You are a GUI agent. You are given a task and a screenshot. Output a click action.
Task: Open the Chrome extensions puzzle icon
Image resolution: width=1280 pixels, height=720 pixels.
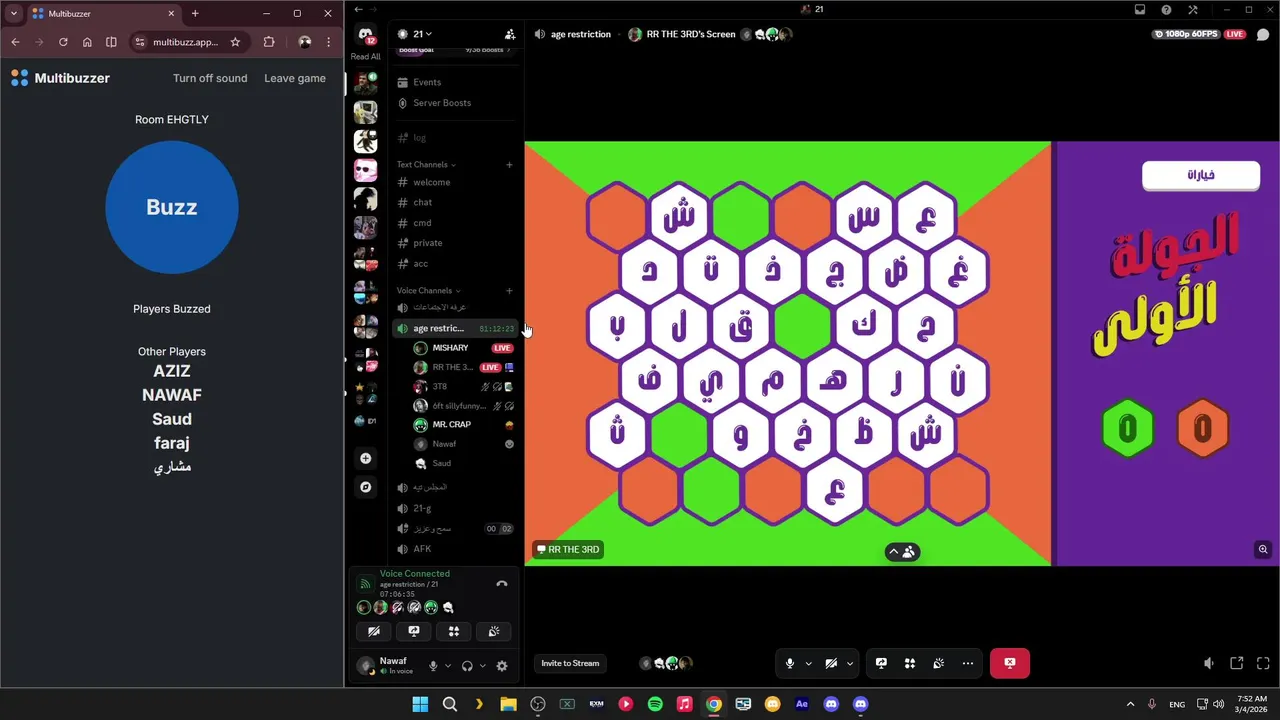click(269, 42)
